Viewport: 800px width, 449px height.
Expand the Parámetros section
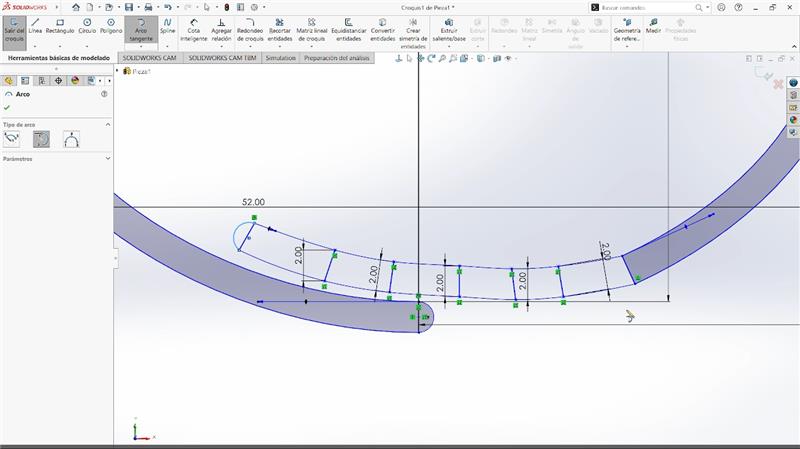coord(108,159)
